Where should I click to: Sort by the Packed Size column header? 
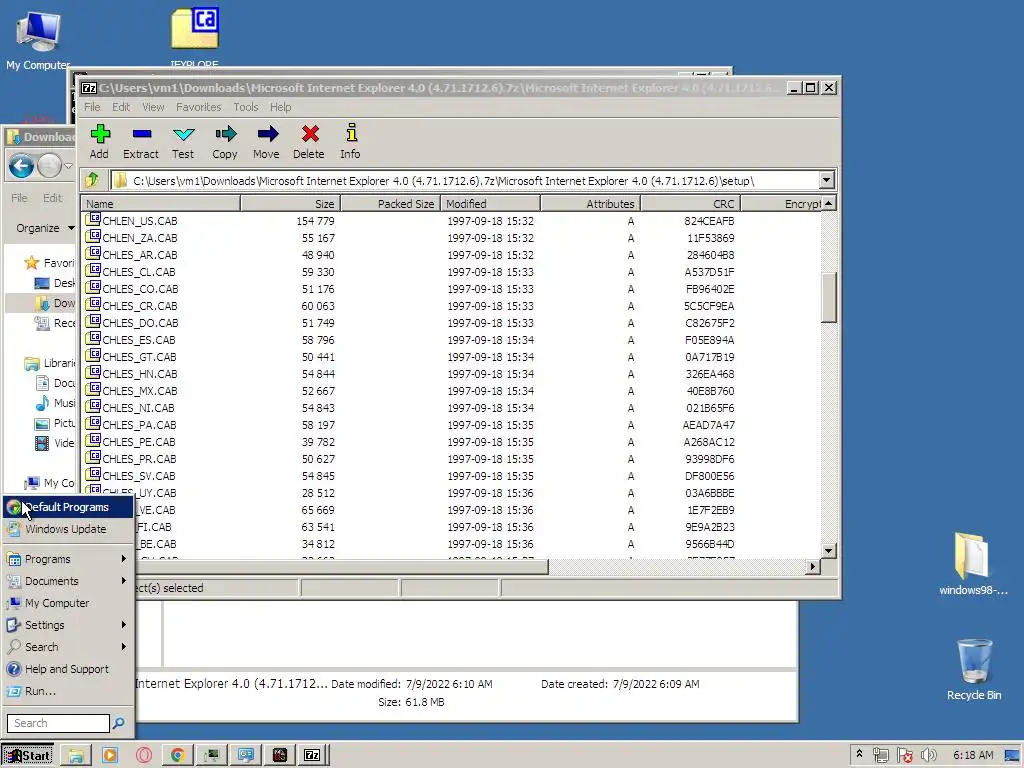click(x=391, y=204)
